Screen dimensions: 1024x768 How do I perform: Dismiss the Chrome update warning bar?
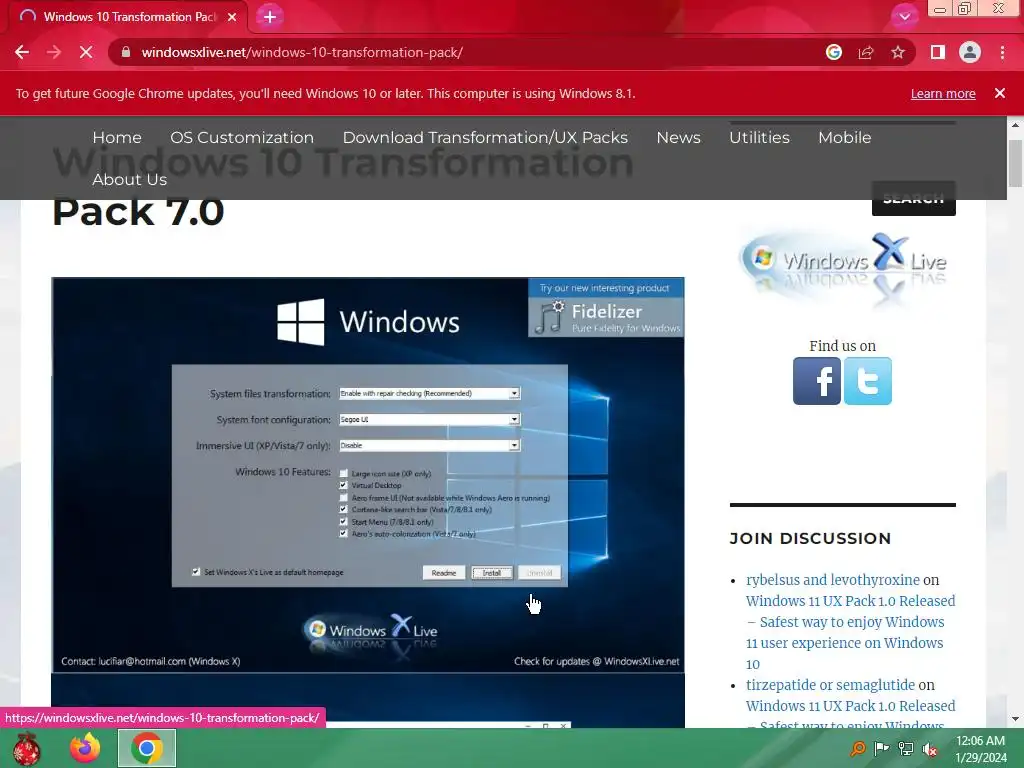[1000, 93]
